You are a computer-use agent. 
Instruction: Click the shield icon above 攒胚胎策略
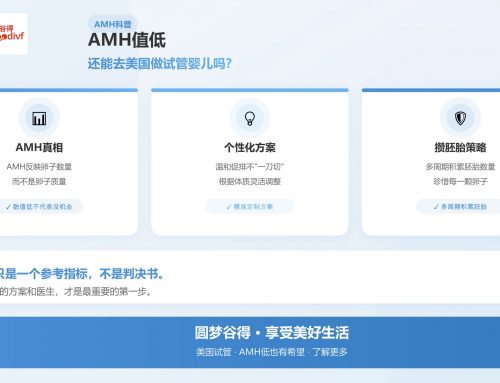point(460,118)
